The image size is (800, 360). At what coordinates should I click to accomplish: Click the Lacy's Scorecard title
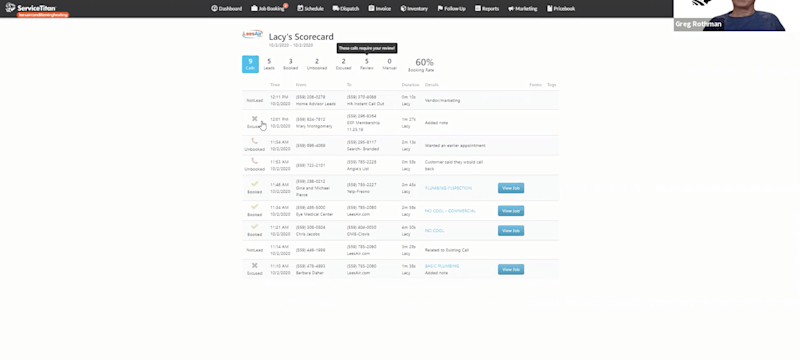tap(301, 37)
